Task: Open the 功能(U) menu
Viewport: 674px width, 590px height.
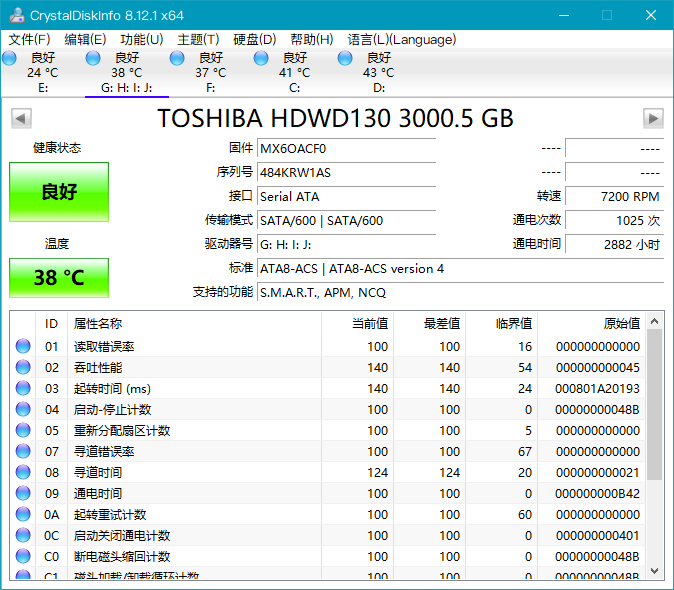Action: 142,40
